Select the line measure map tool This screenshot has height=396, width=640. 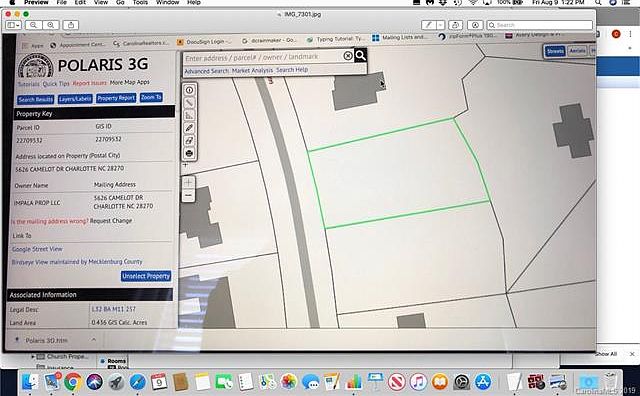[x=189, y=103]
